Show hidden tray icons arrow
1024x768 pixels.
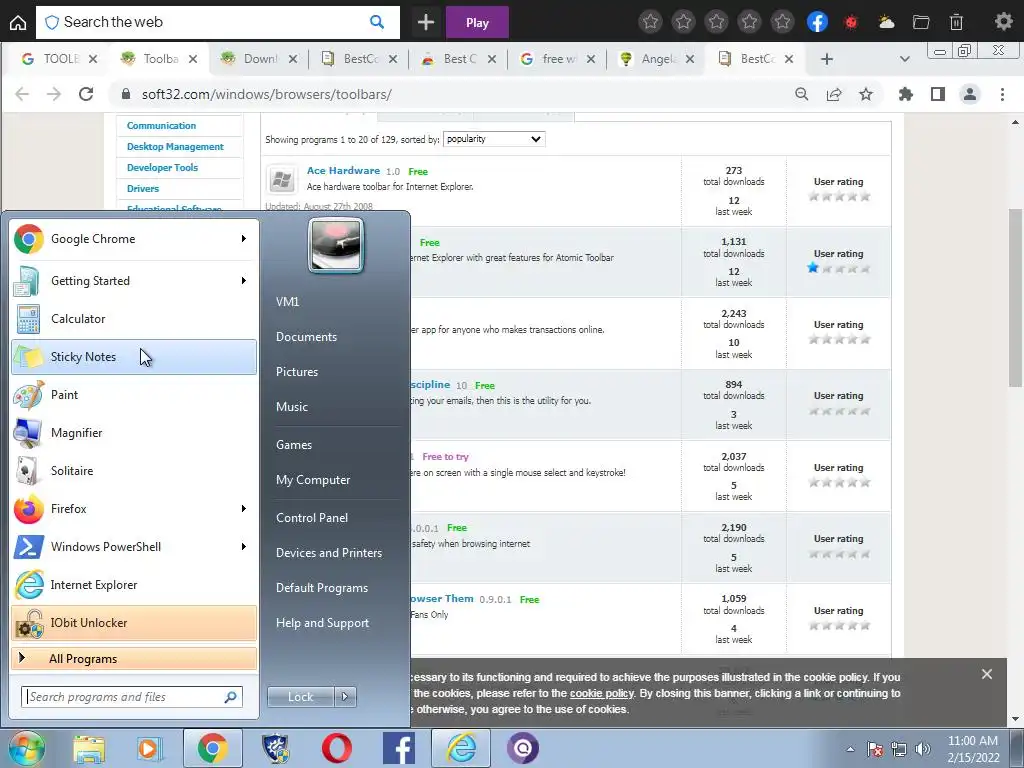click(850, 748)
